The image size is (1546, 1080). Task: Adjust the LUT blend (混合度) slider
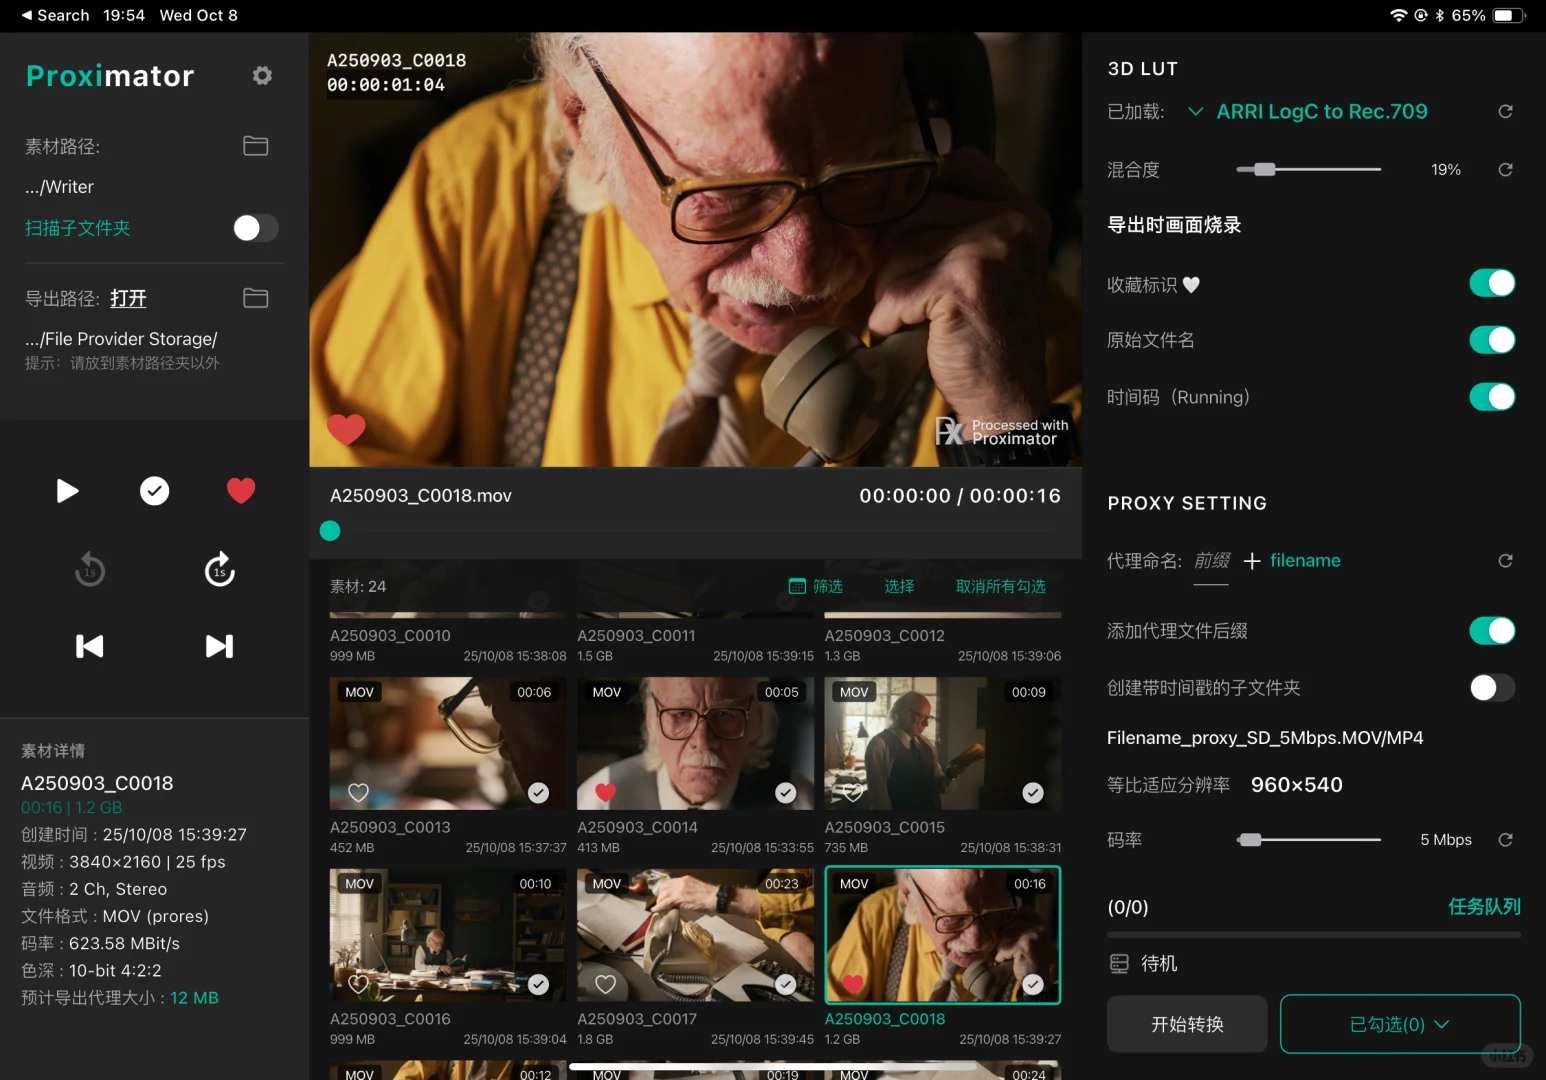[1265, 170]
